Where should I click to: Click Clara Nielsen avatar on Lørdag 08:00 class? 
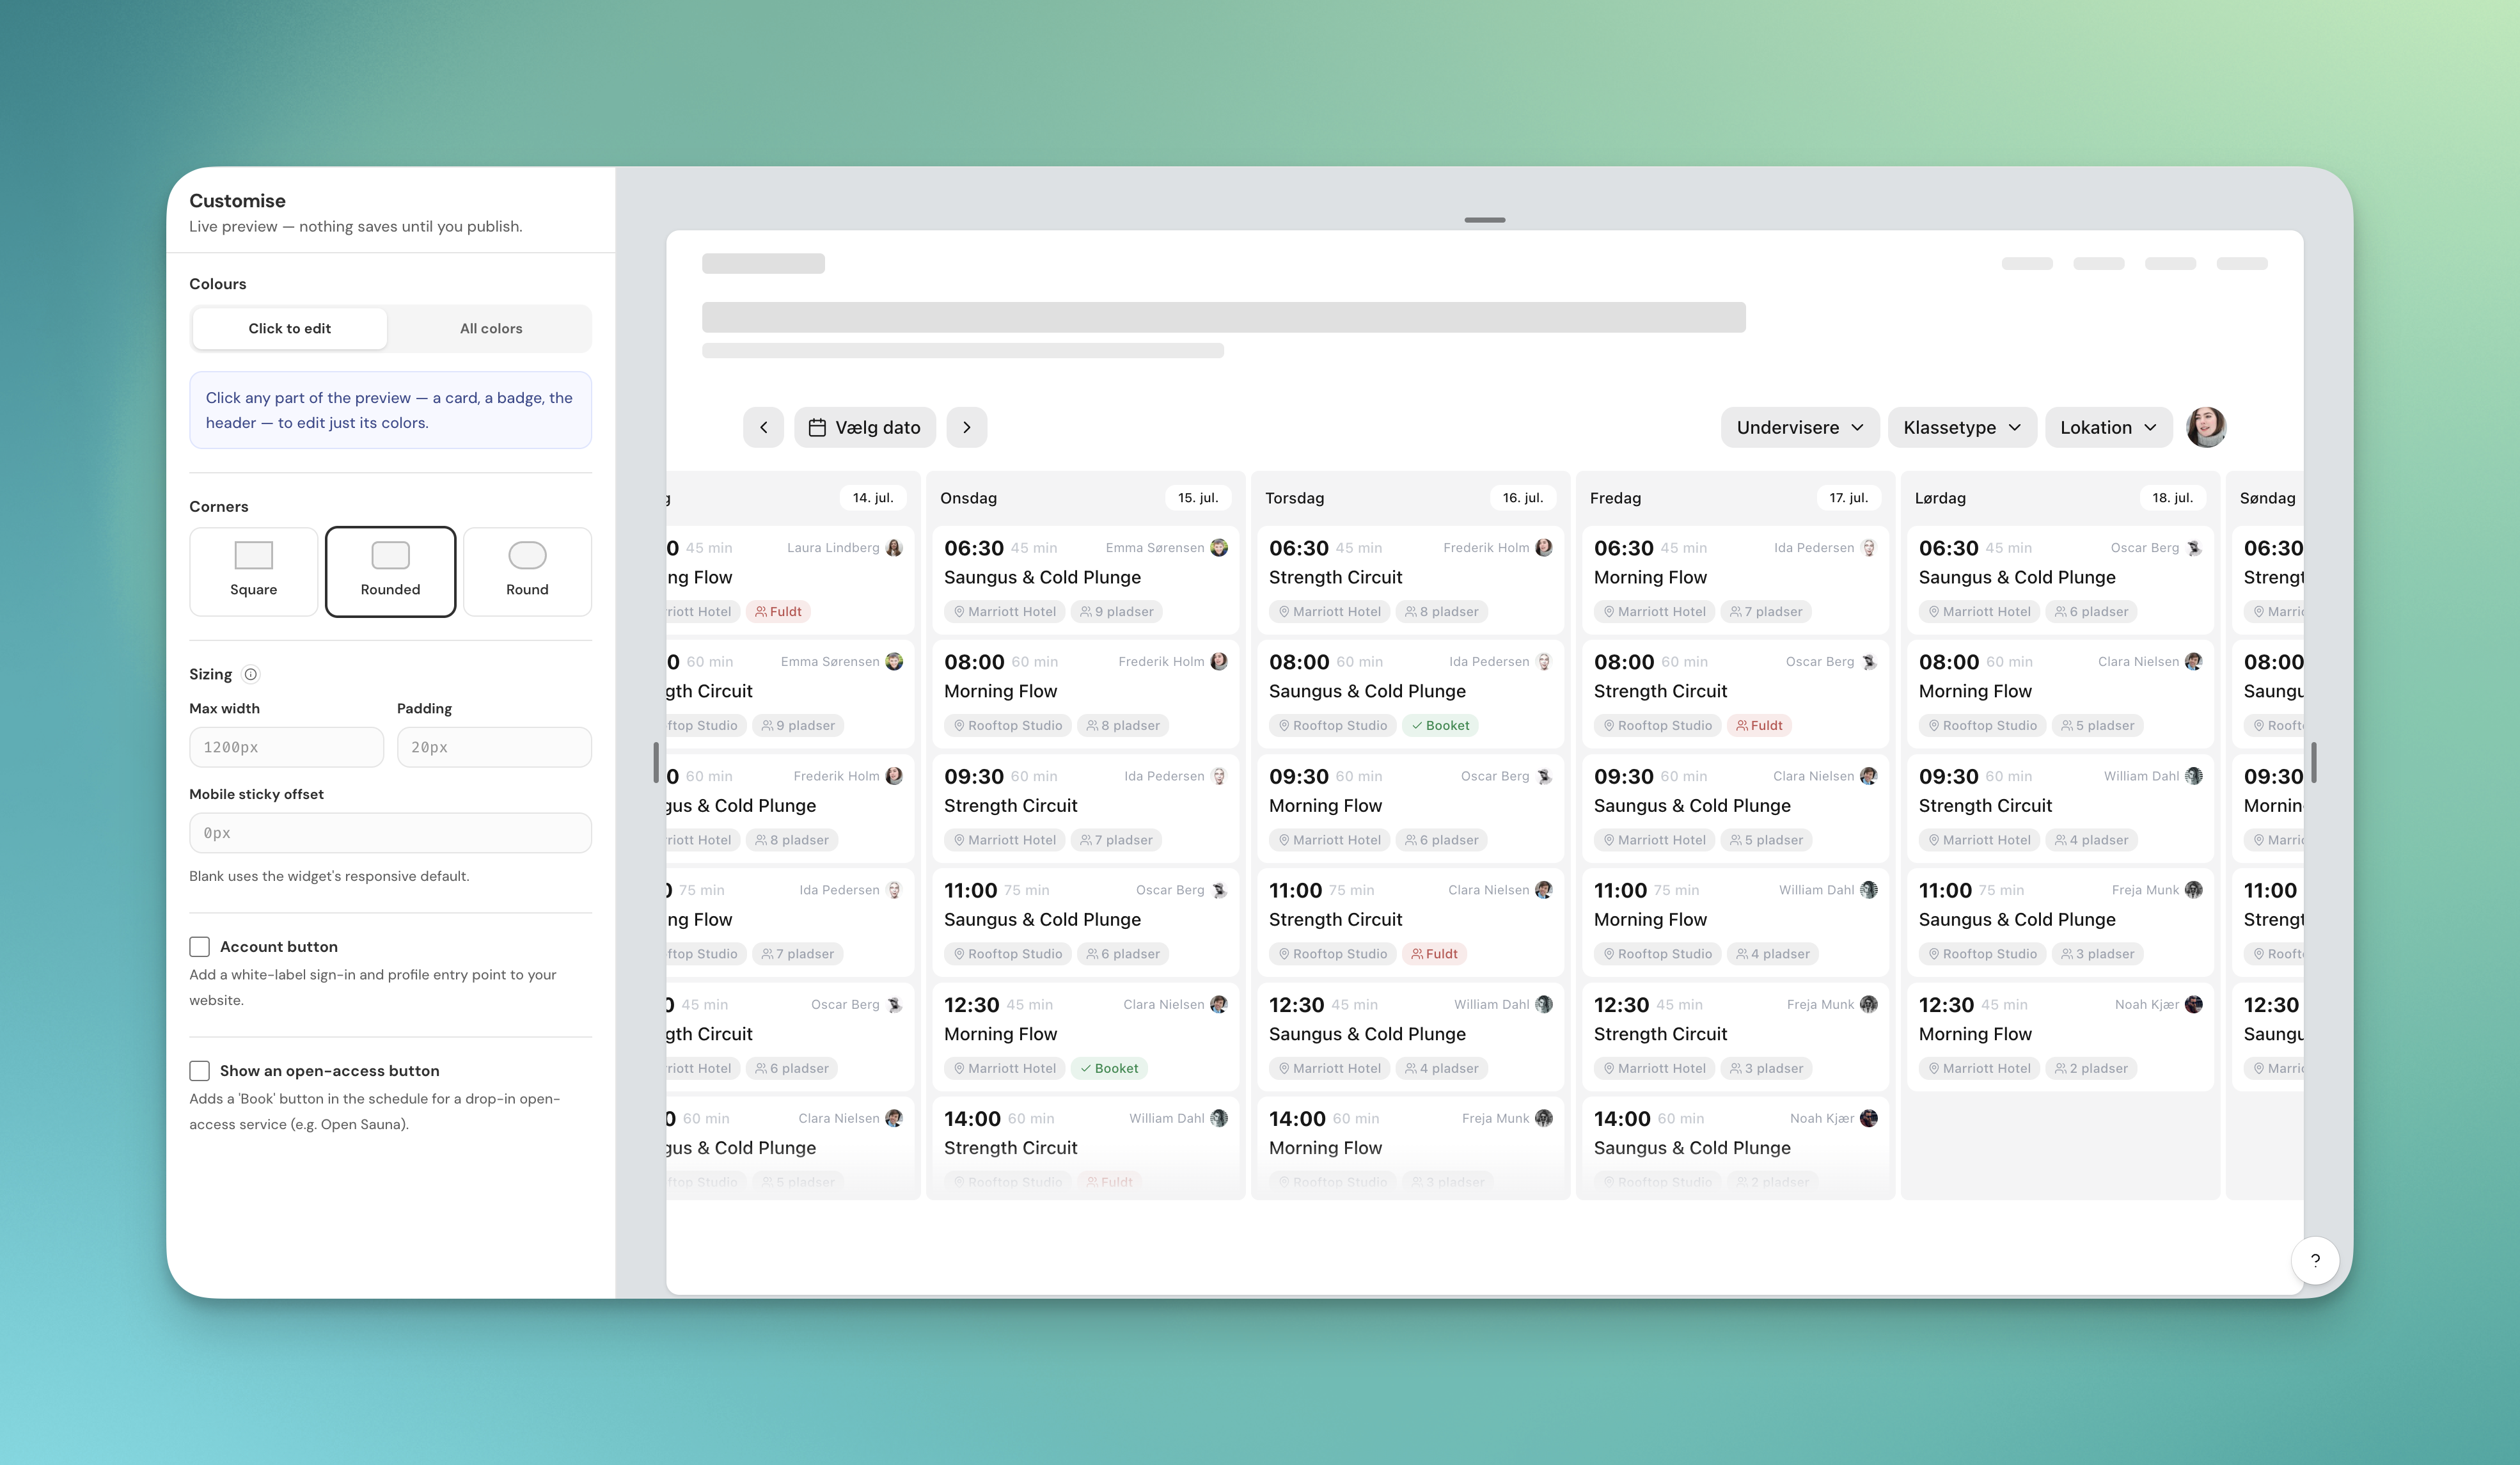[x=2193, y=661]
